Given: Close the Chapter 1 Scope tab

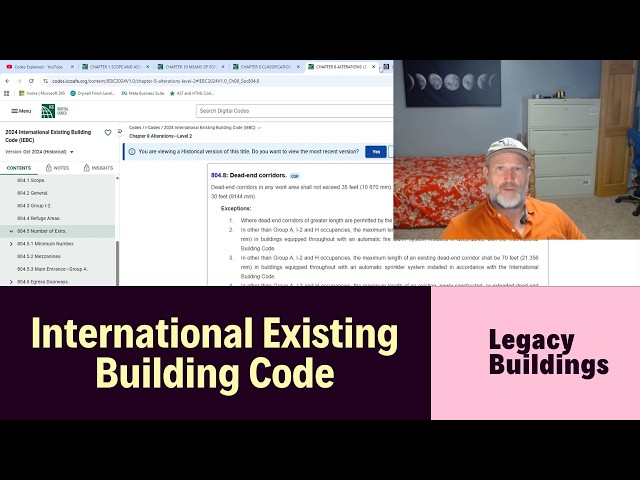Looking at the screenshot, I should [x=147, y=67].
